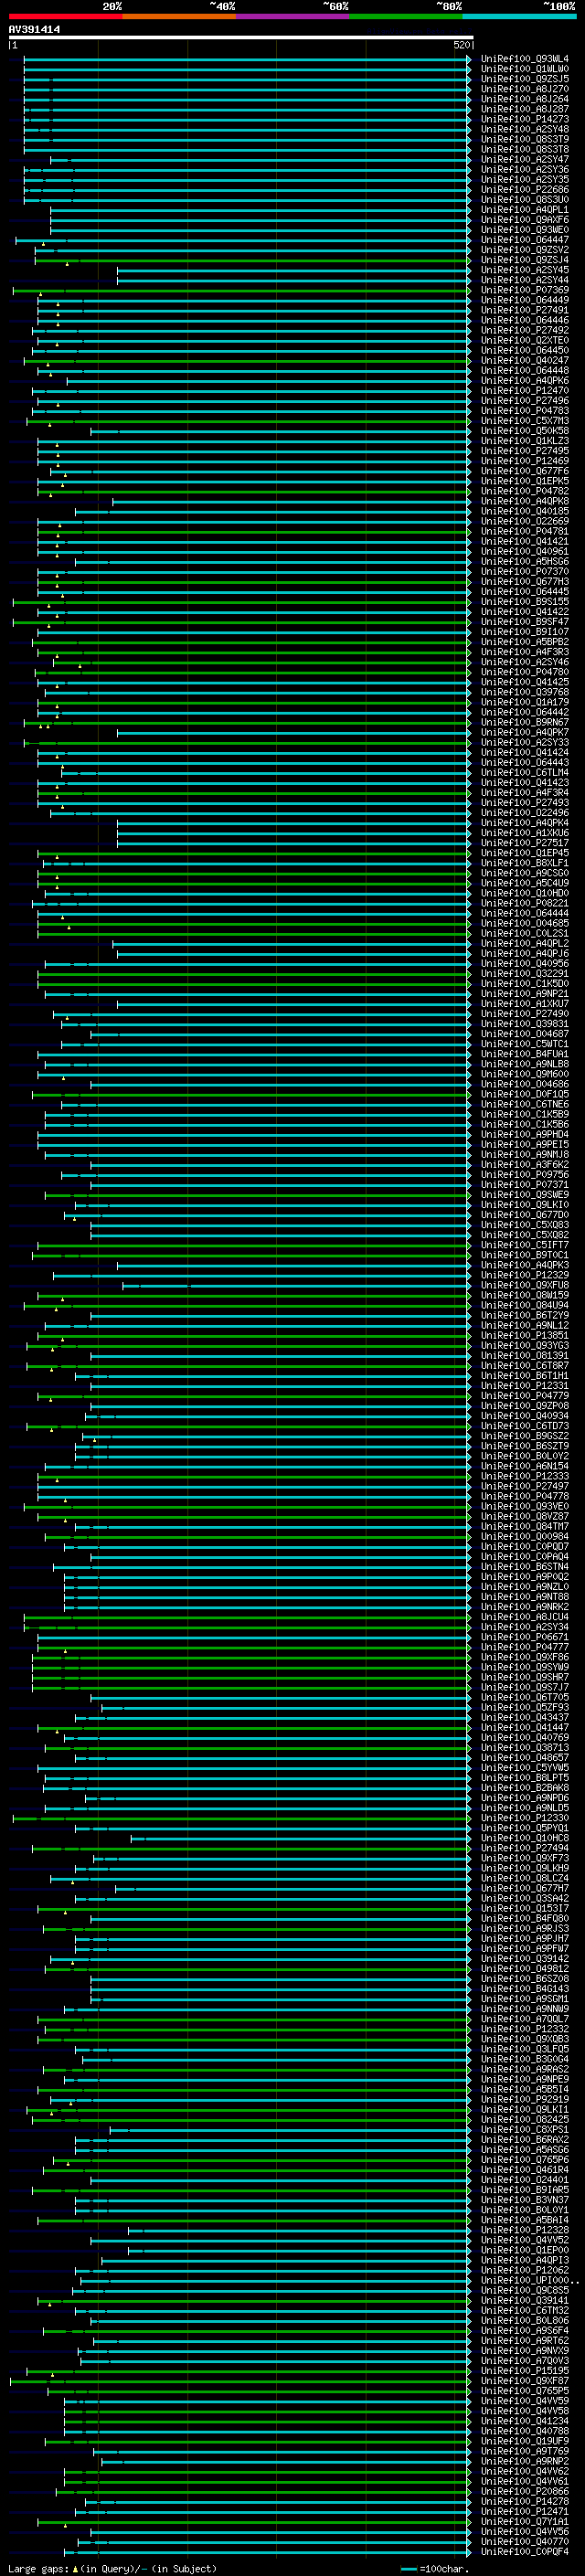The image size is (585, 2576).
Task: Select label UniRef100_A1XKU6
Action: 524,833
